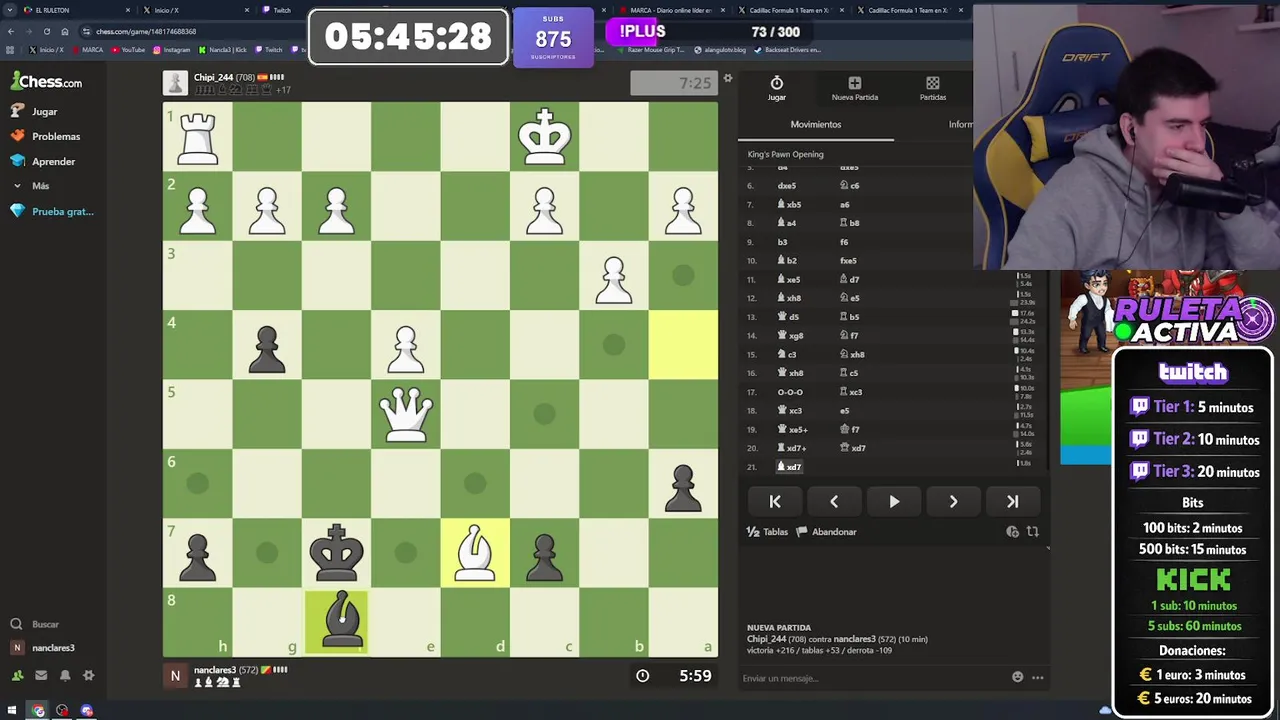
Task: Select the black king on the board
Action: (337, 552)
